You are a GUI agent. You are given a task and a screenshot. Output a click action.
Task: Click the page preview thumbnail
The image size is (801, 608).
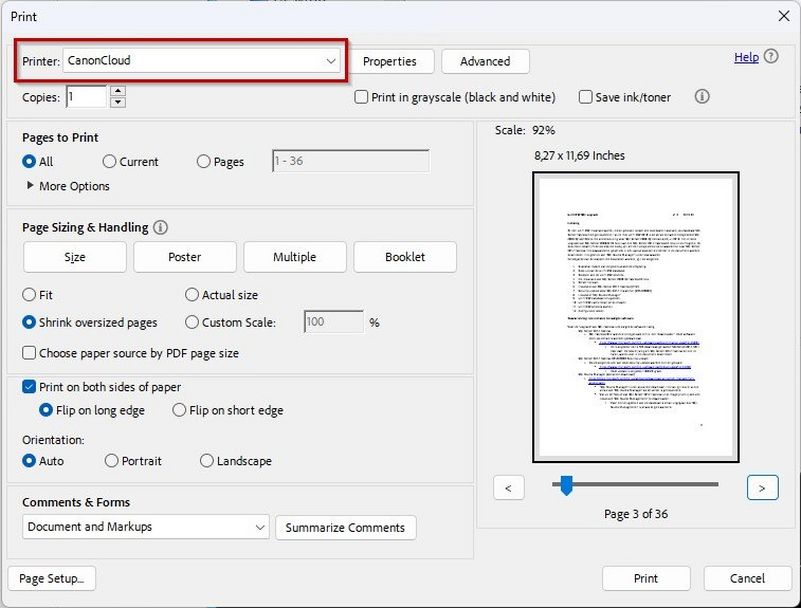coord(636,317)
